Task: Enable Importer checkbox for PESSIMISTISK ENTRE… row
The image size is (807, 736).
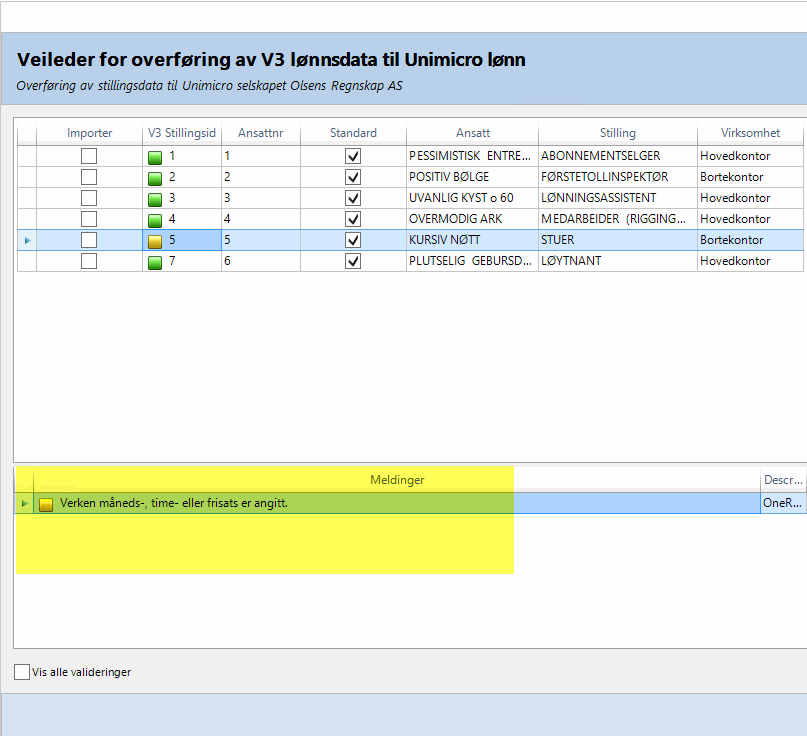Action: tap(89, 156)
